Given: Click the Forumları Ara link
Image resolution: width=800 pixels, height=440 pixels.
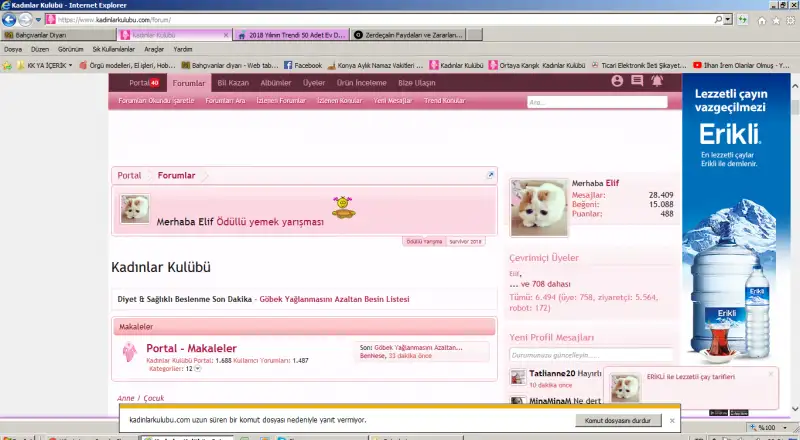Looking at the screenshot, I should (x=226, y=101).
